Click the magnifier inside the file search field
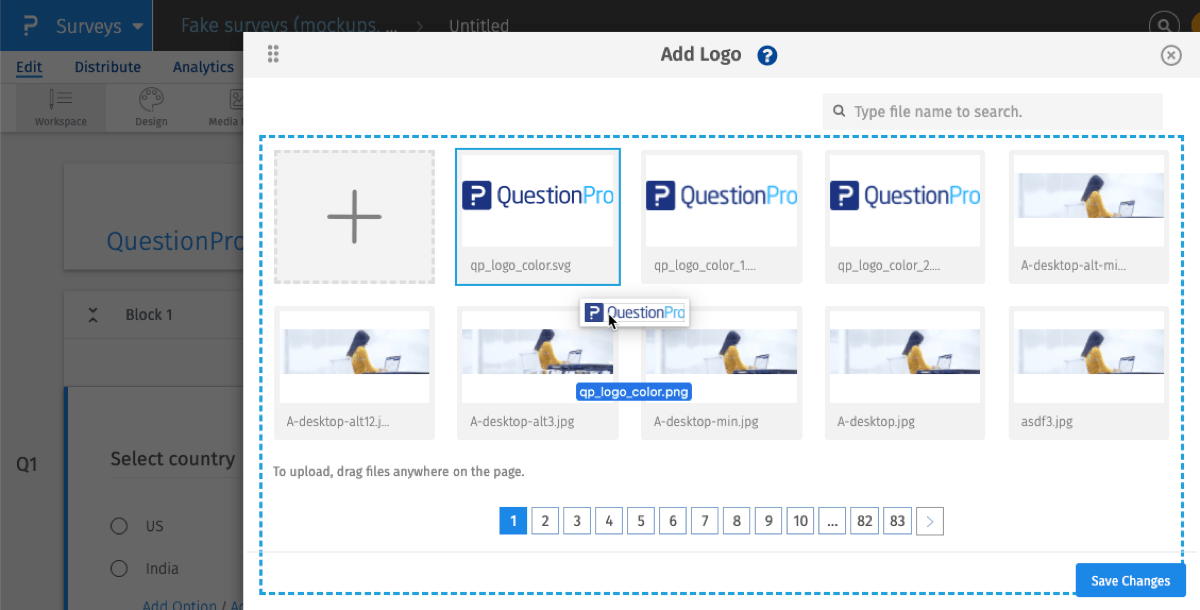This screenshot has height=610, width=1200. (x=839, y=111)
